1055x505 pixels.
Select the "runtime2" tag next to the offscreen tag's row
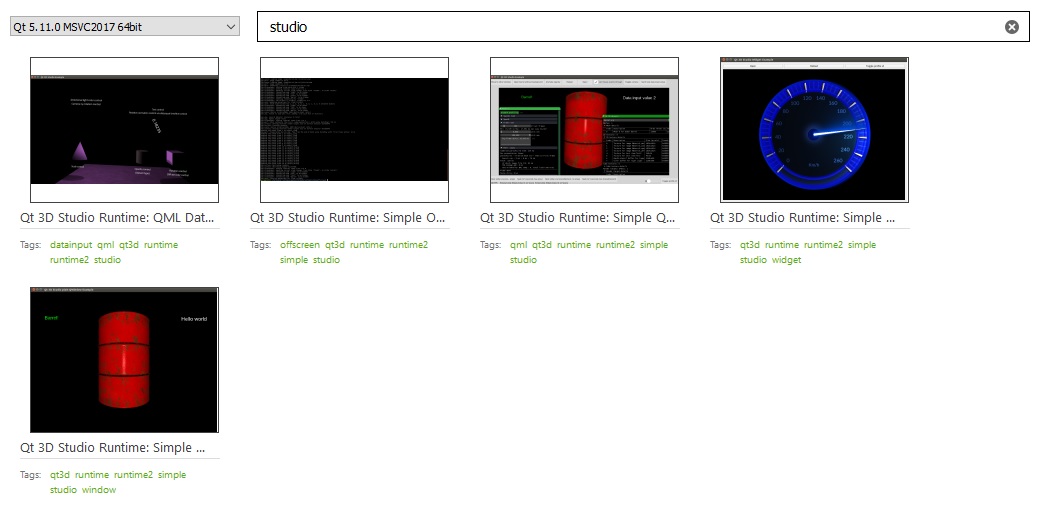(408, 245)
